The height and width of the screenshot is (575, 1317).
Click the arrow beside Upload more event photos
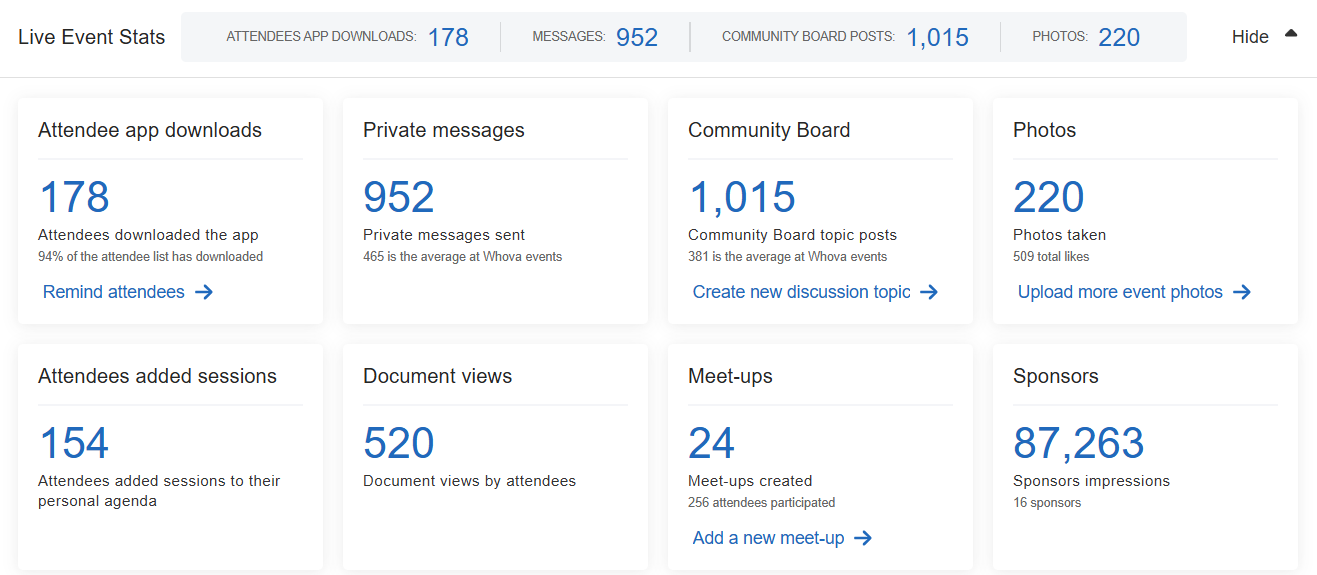pos(1242,292)
